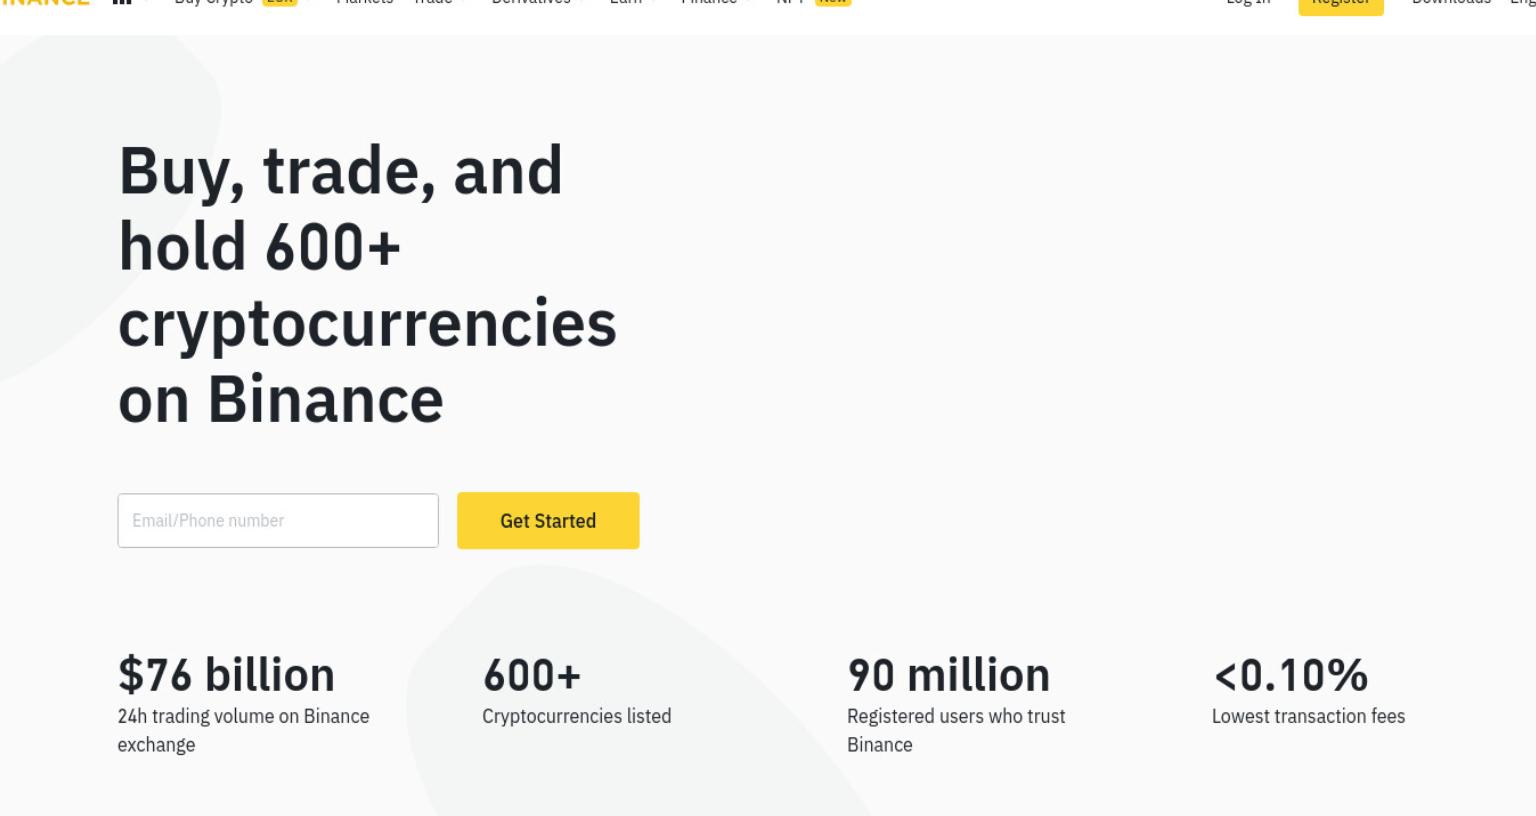Go to the NFT section
Viewport: 1536px width, 816px height.
pos(790,3)
